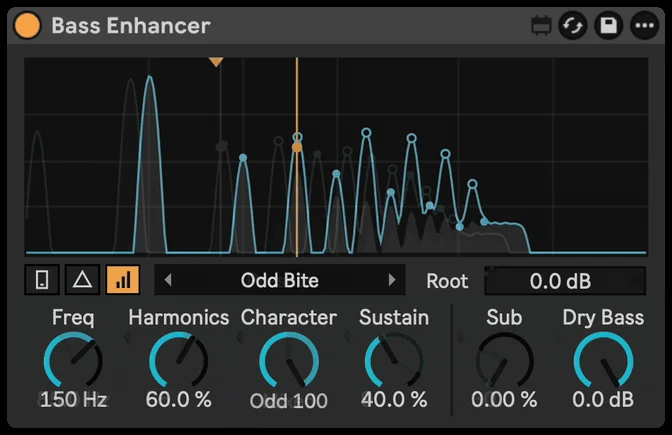Open the Odd Bite preset chooser

[279, 280]
